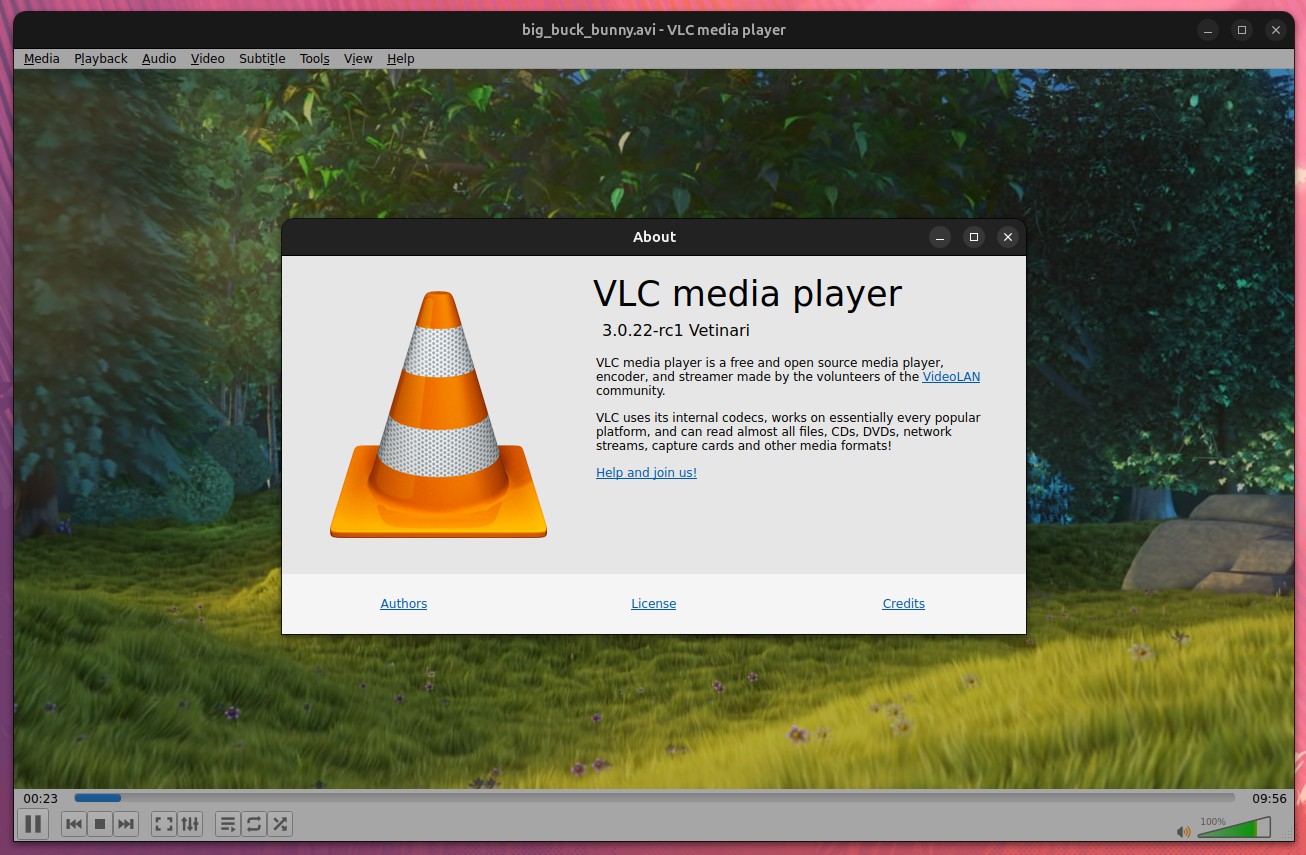Minimize the About dialog window

tap(940, 237)
